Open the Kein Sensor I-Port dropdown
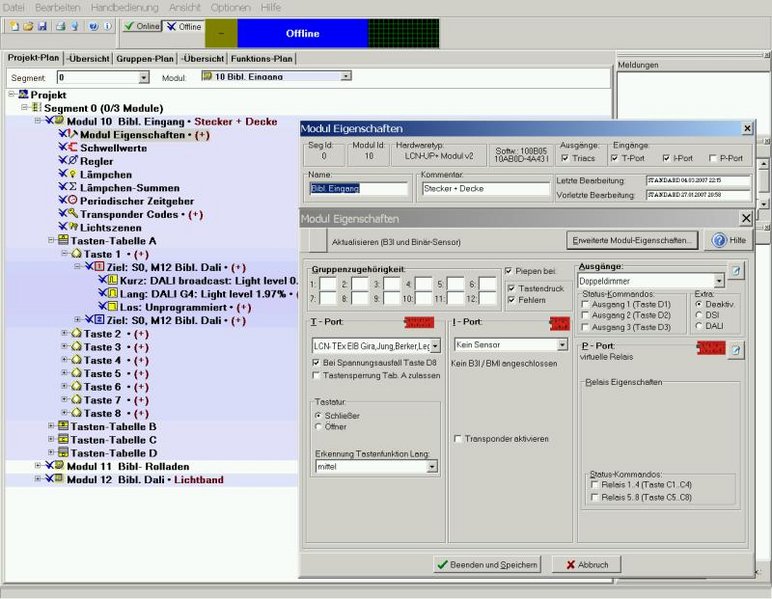 (x=562, y=345)
